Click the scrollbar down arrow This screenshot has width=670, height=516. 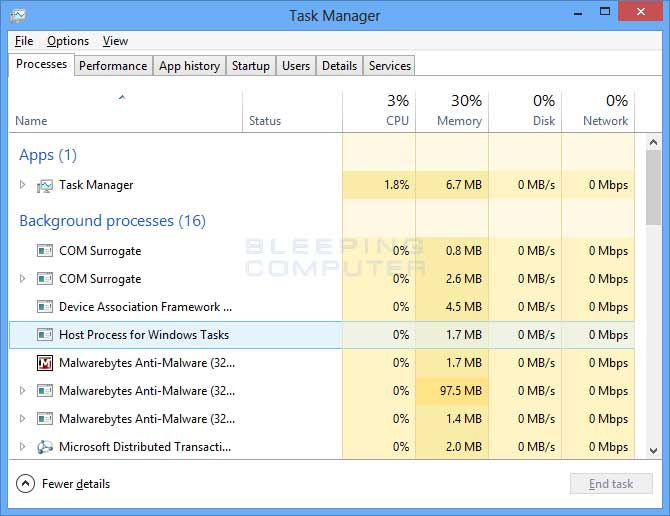653,451
